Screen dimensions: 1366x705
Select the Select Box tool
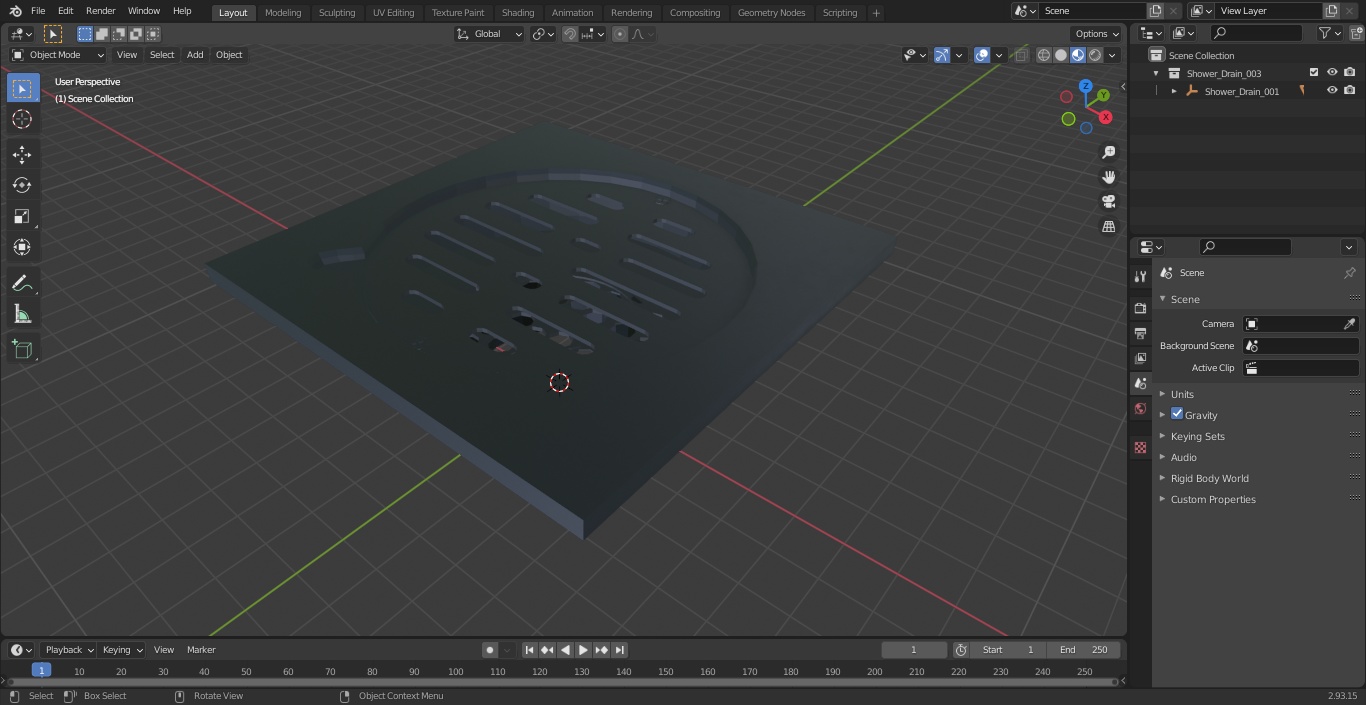point(22,88)
